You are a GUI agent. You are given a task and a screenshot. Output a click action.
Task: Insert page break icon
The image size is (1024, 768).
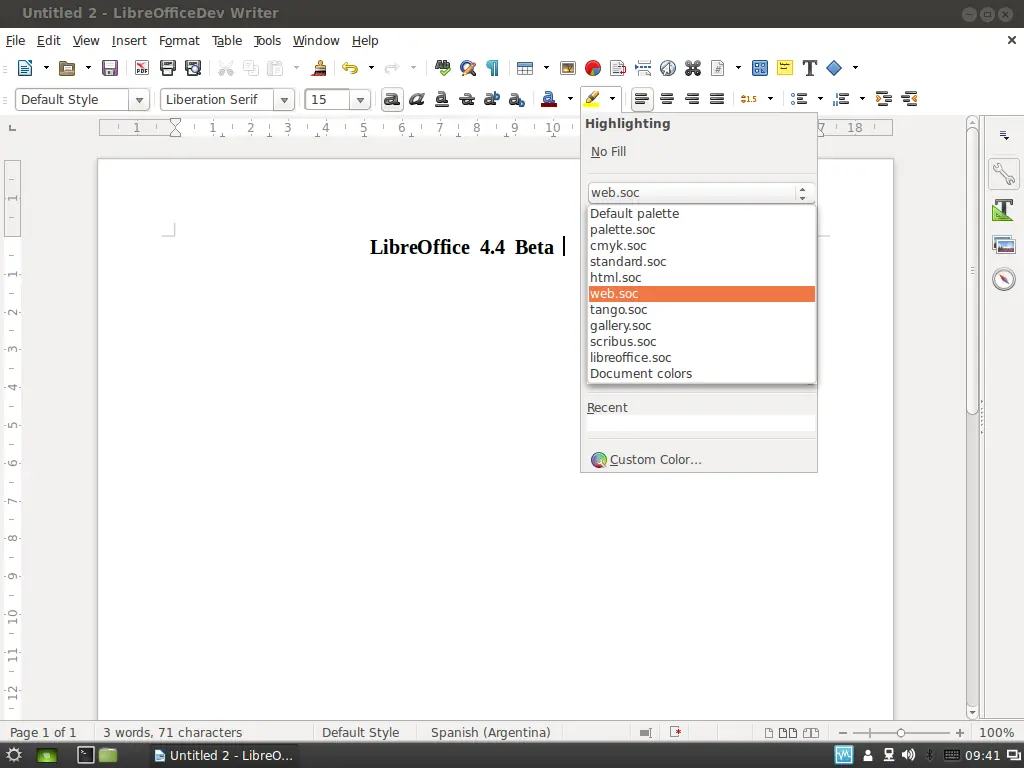pos(643,68)
